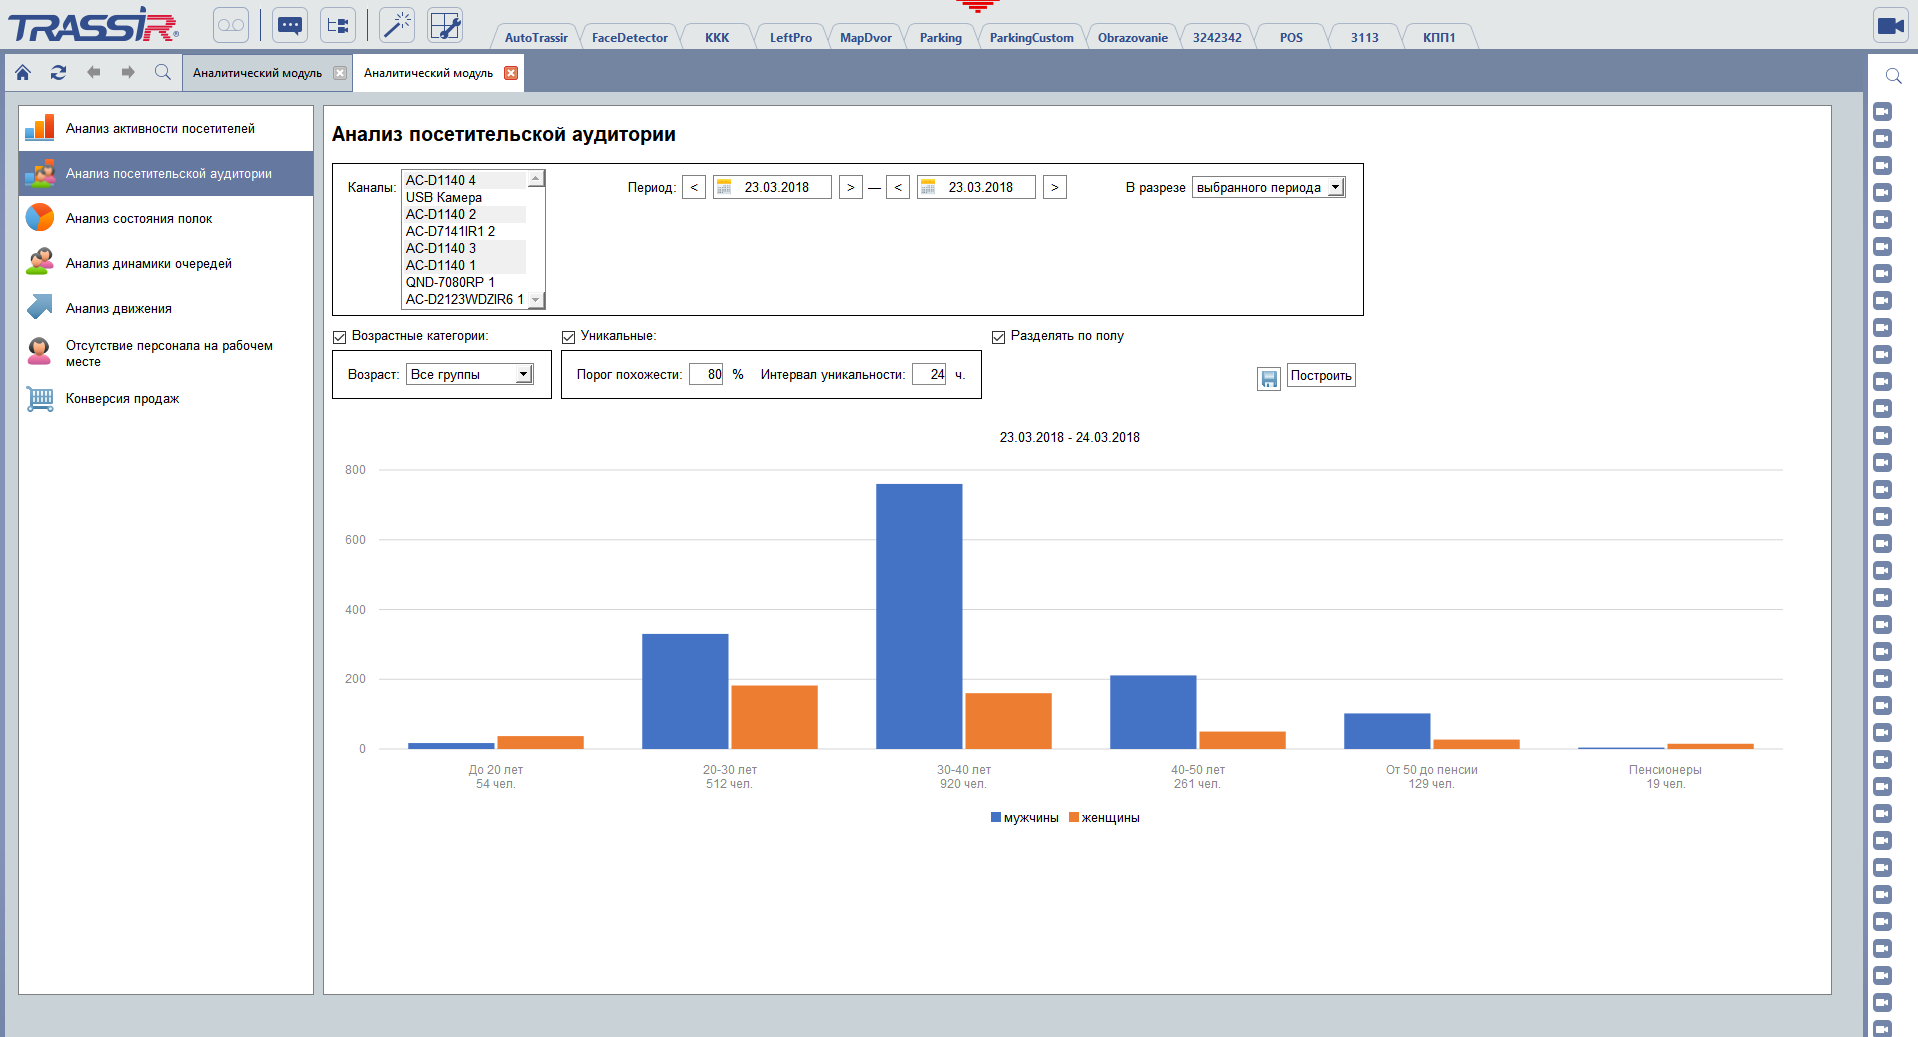Screen dimensions: 1918x1037
Task: Open the FaceDetector tab
Action: (x=629, y=36)
